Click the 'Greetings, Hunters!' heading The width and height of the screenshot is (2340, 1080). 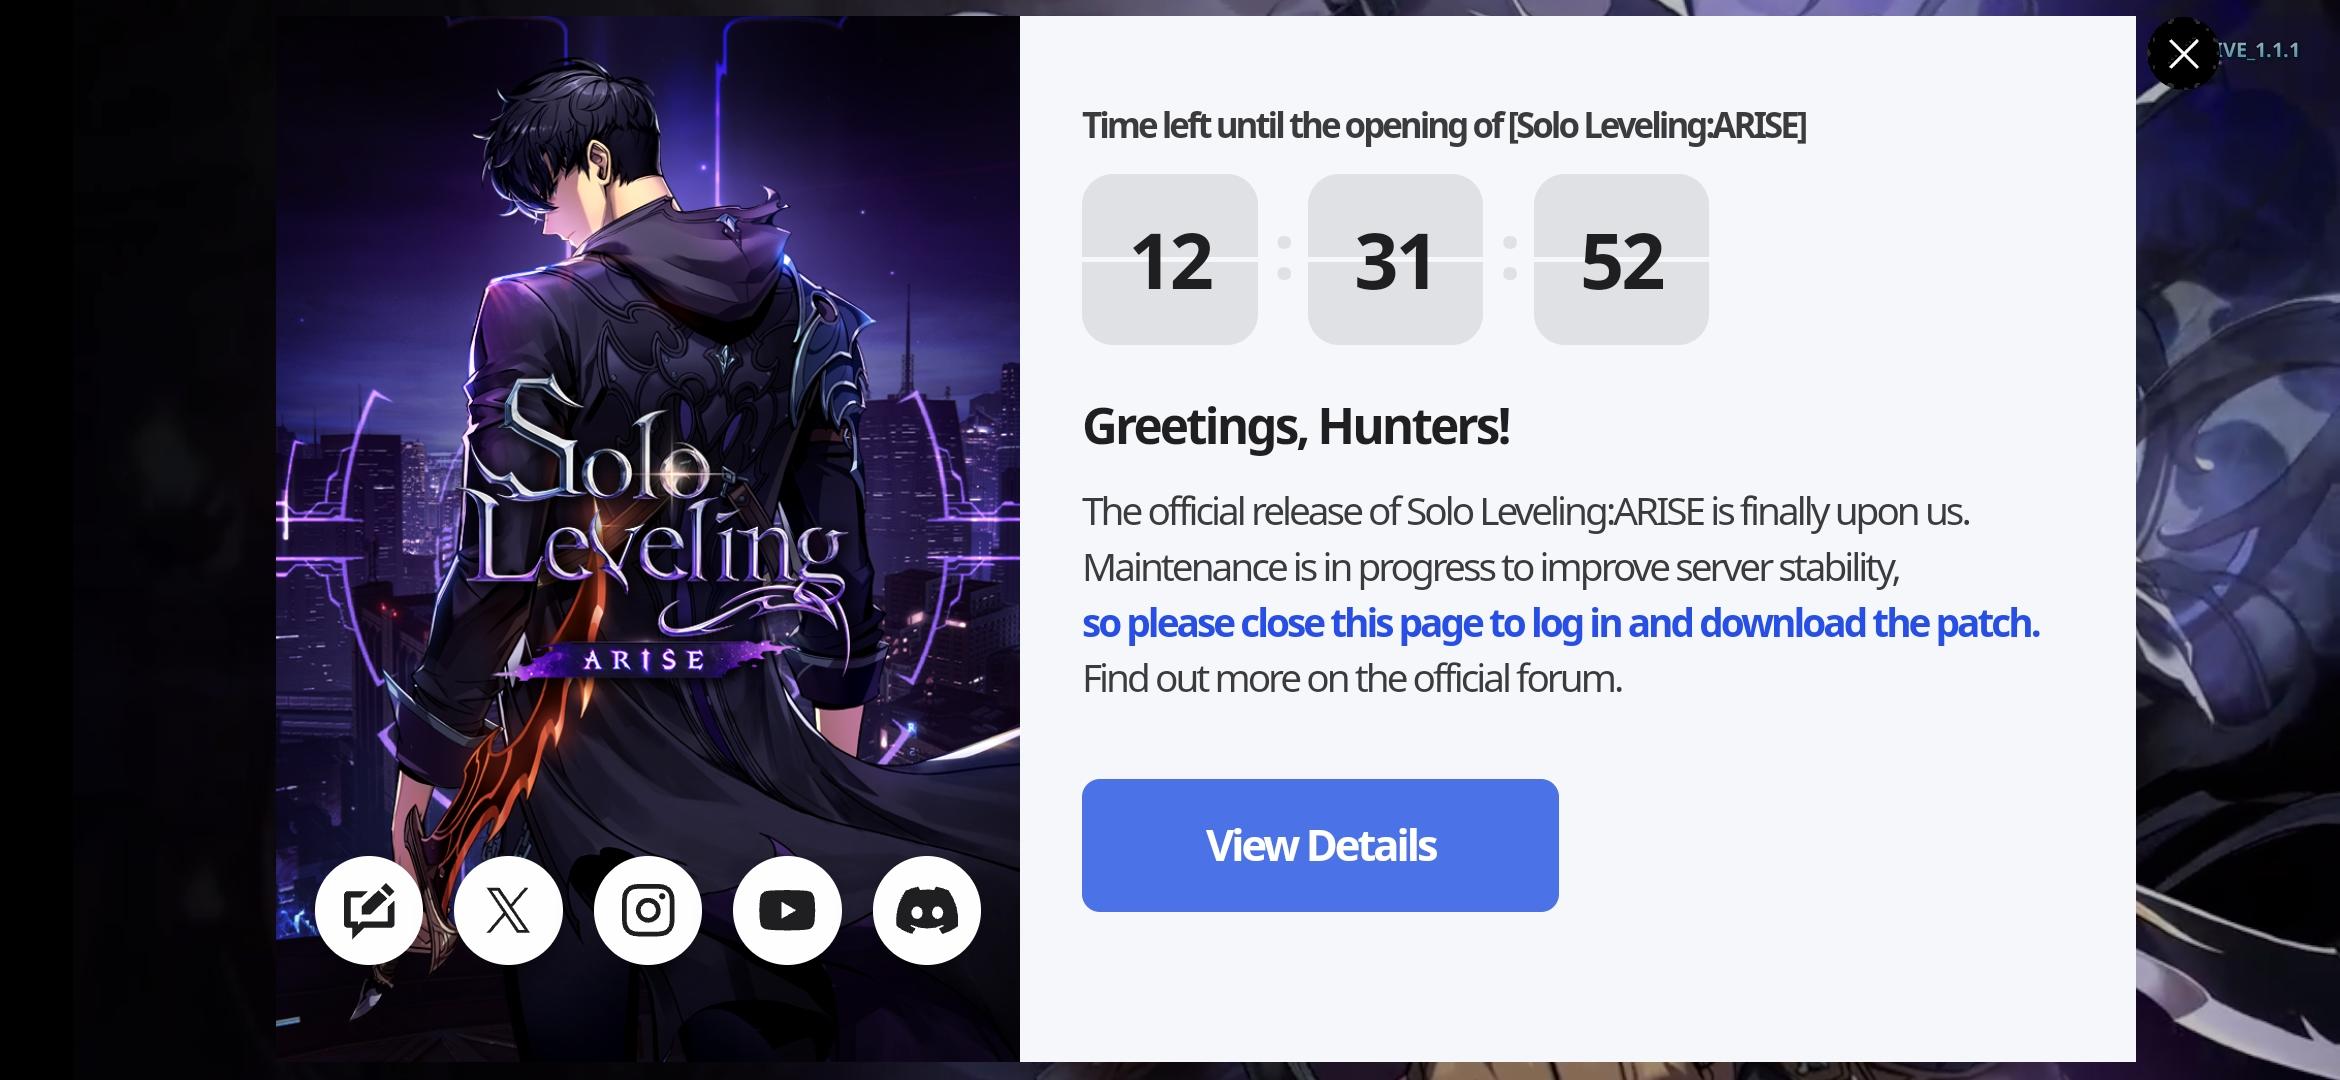[1296, 426]
